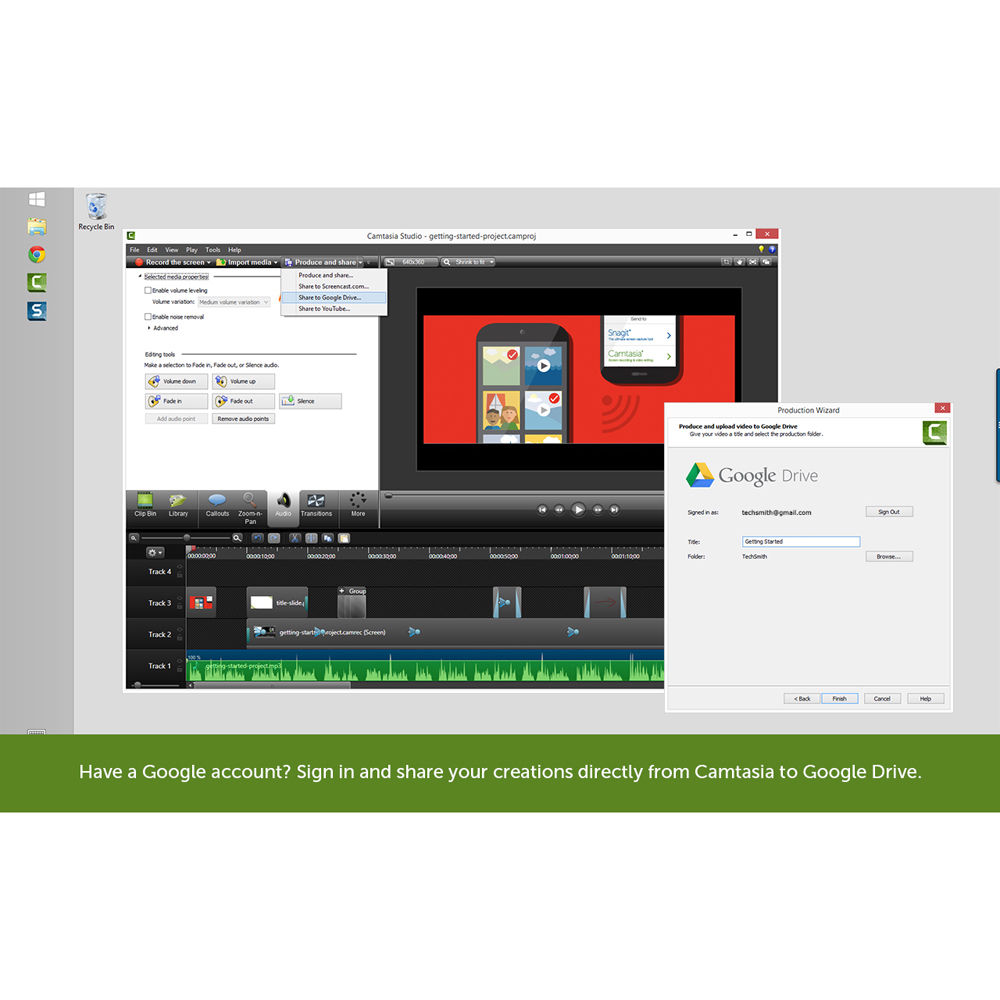Open the Recycle Bin desktop icon
Screen dimensions: 1000x1000
point(96,211)
